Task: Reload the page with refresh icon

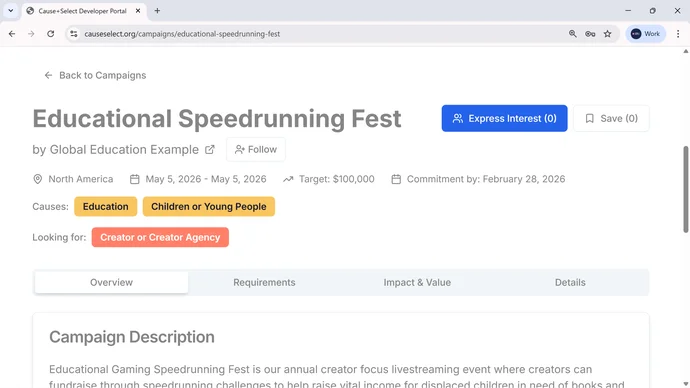Action: [51, 34]
